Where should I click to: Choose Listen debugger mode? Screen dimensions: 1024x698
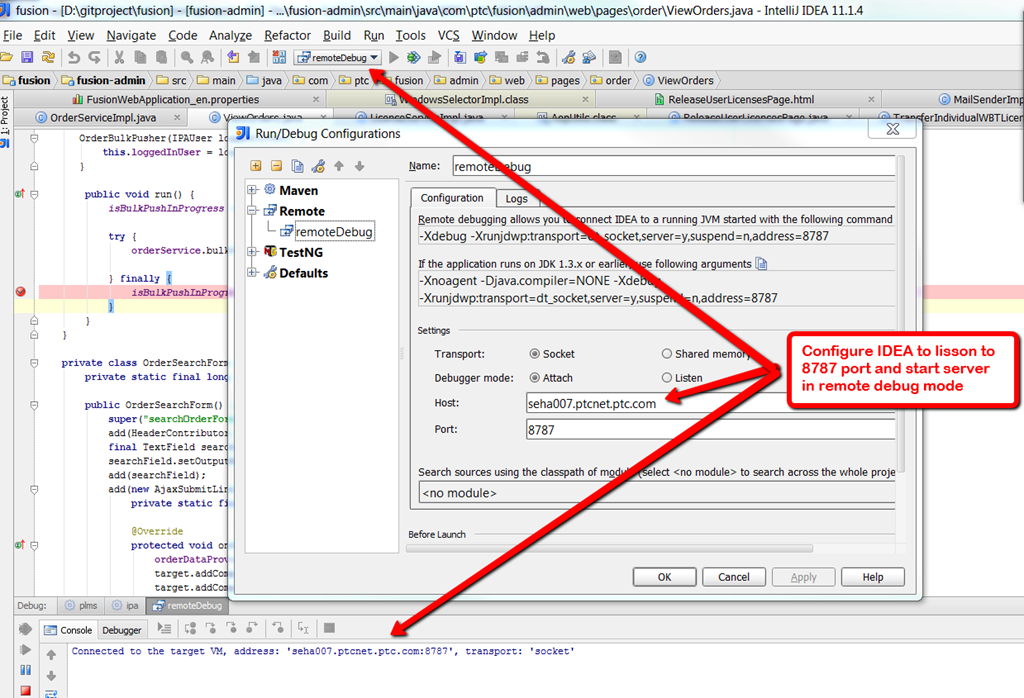[667, 378]
